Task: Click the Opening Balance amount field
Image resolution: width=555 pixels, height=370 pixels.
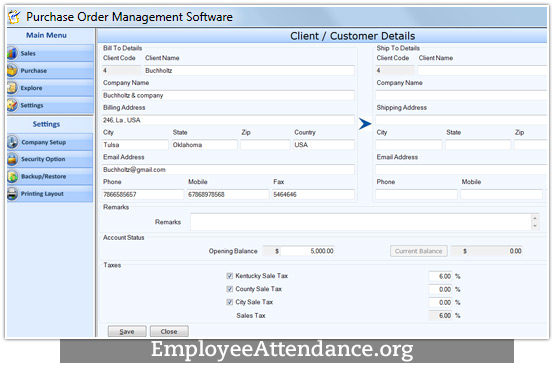Action: pos(308,251)
